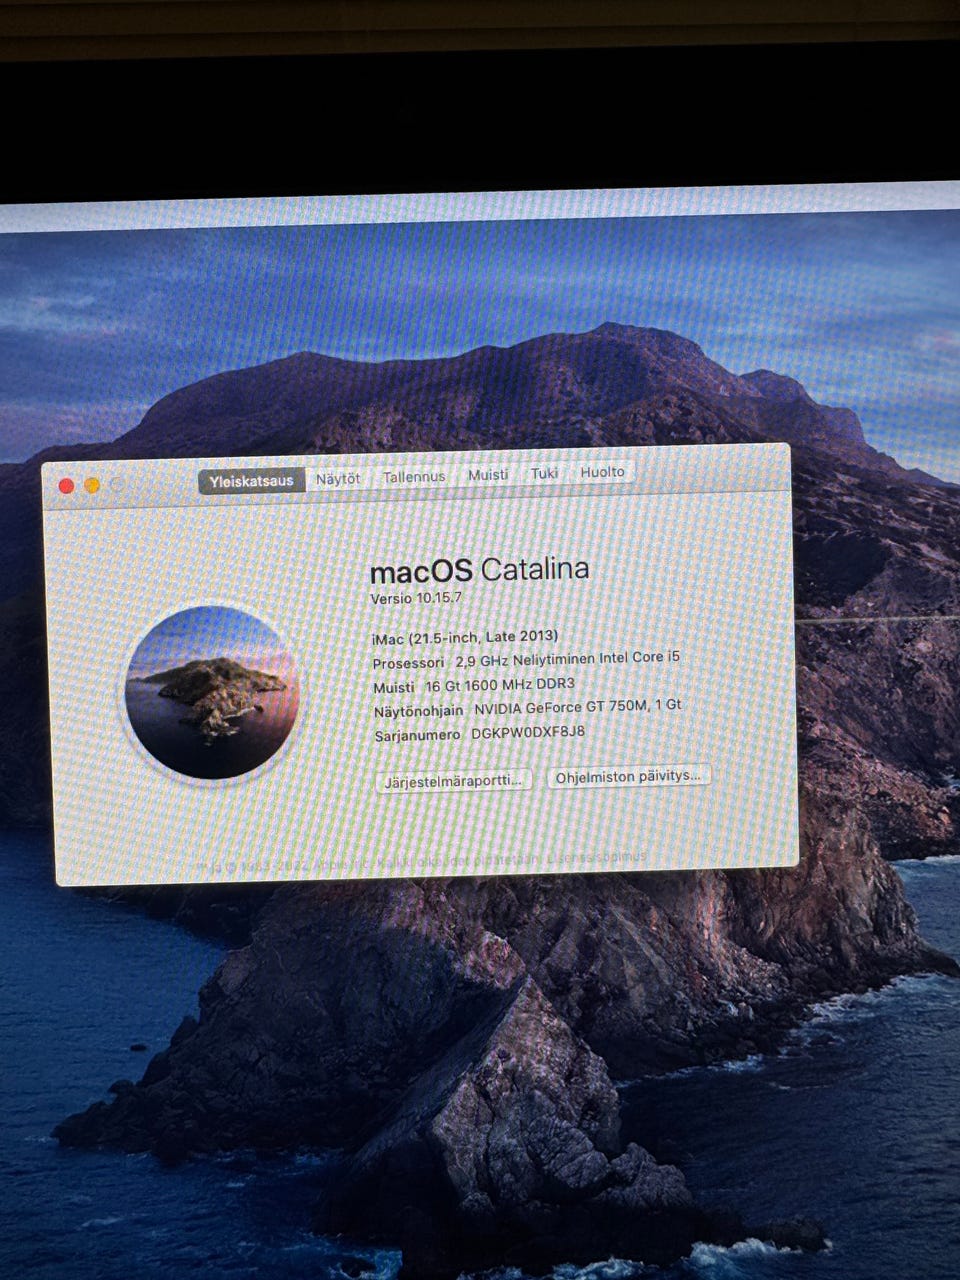Click the 2,9 GHz Neliytiminen Intel Core i5 value

click(x=567, y=659)
